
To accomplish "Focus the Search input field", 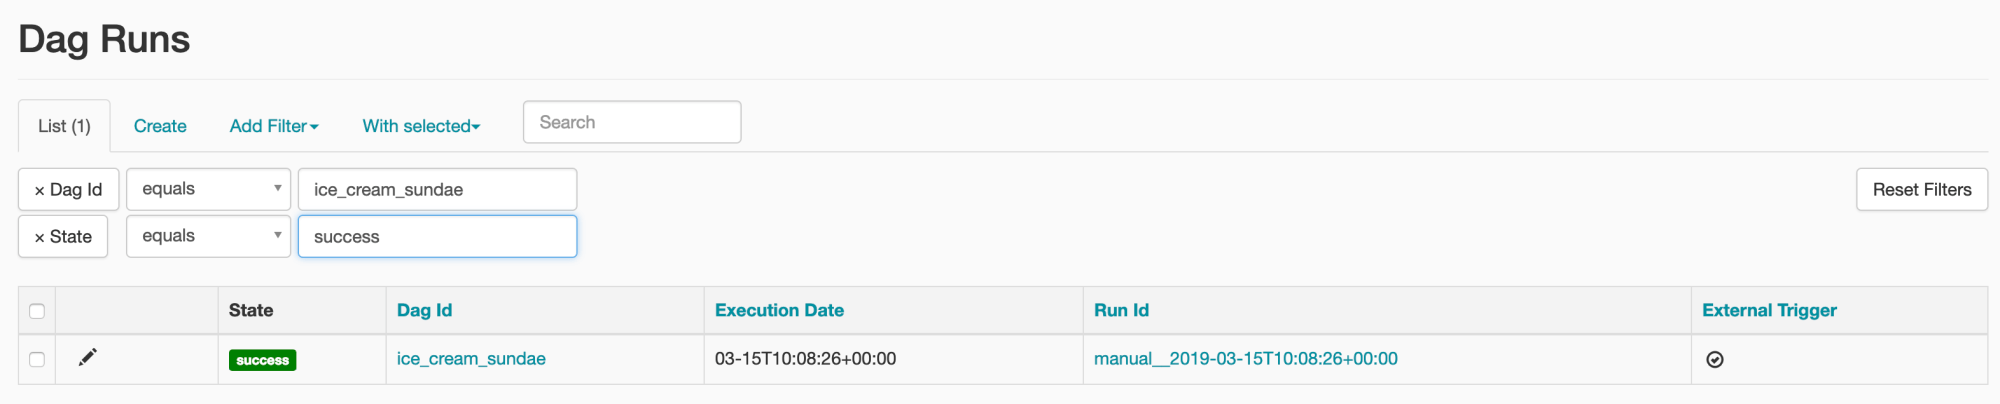I will point(632,122).
